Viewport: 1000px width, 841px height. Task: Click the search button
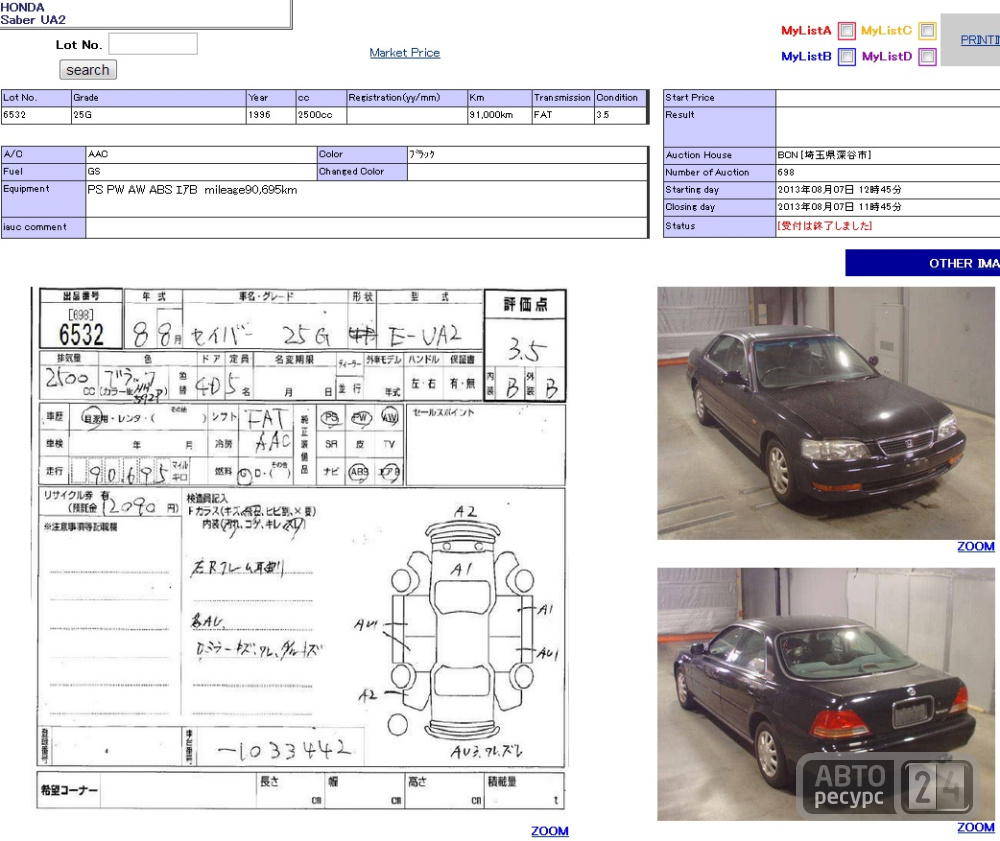click(x=88, y=70)
